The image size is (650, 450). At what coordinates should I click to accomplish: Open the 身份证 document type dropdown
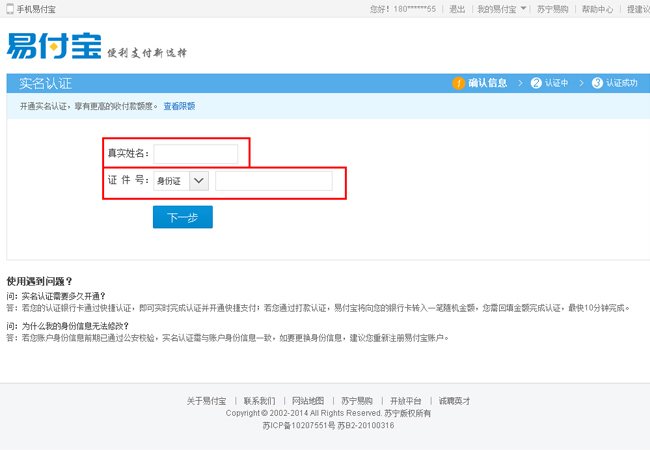(181, 181)
